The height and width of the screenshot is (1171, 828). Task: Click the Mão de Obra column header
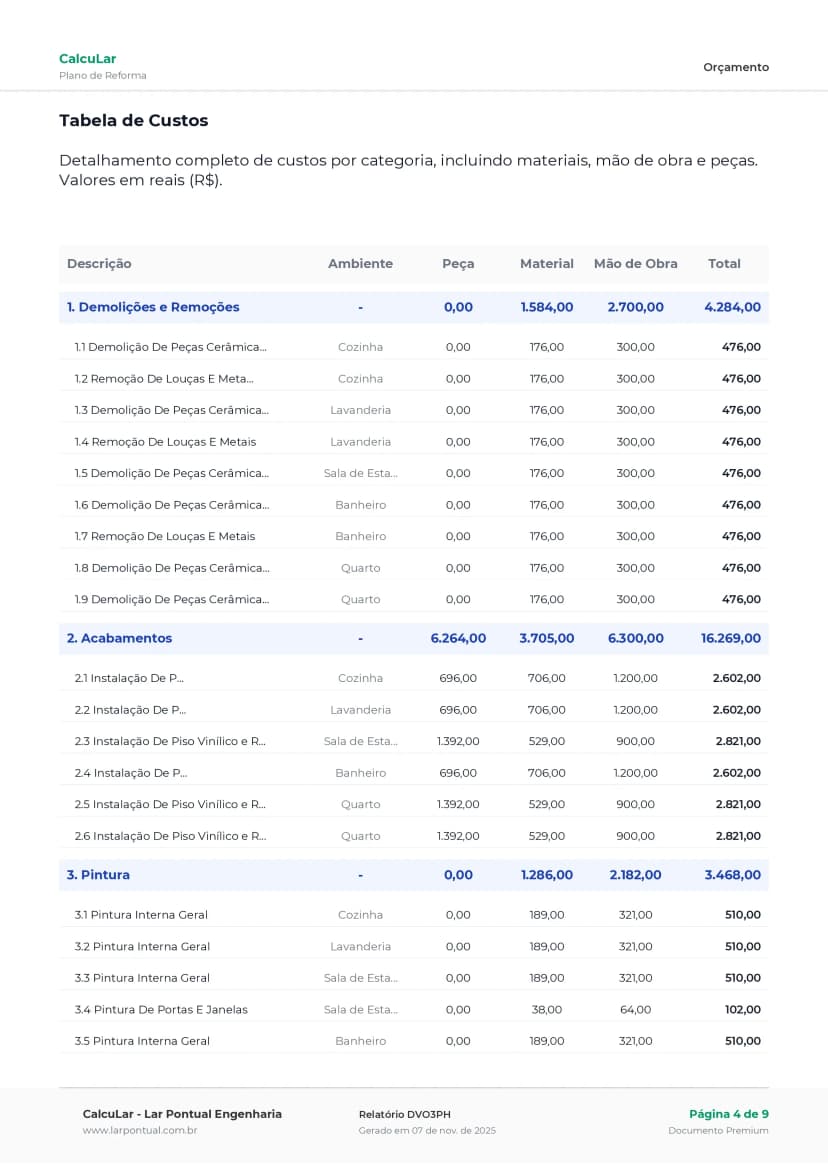point(635,264)
